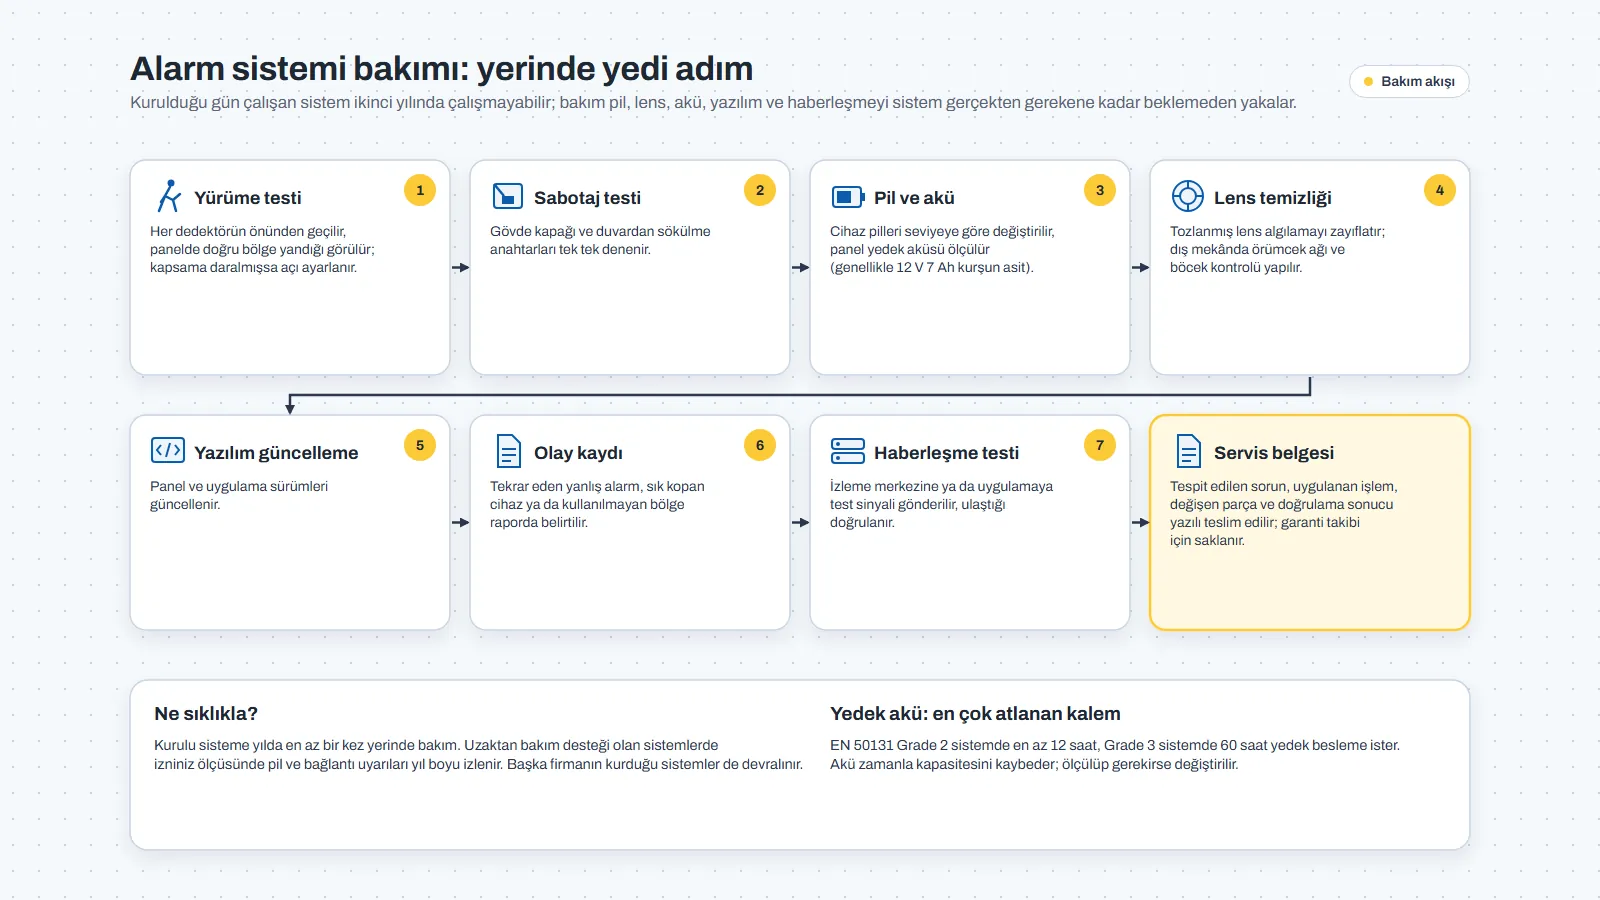
Task: Click the lens target icon for Lens temizliği
Action: [x=1188, y=196]
